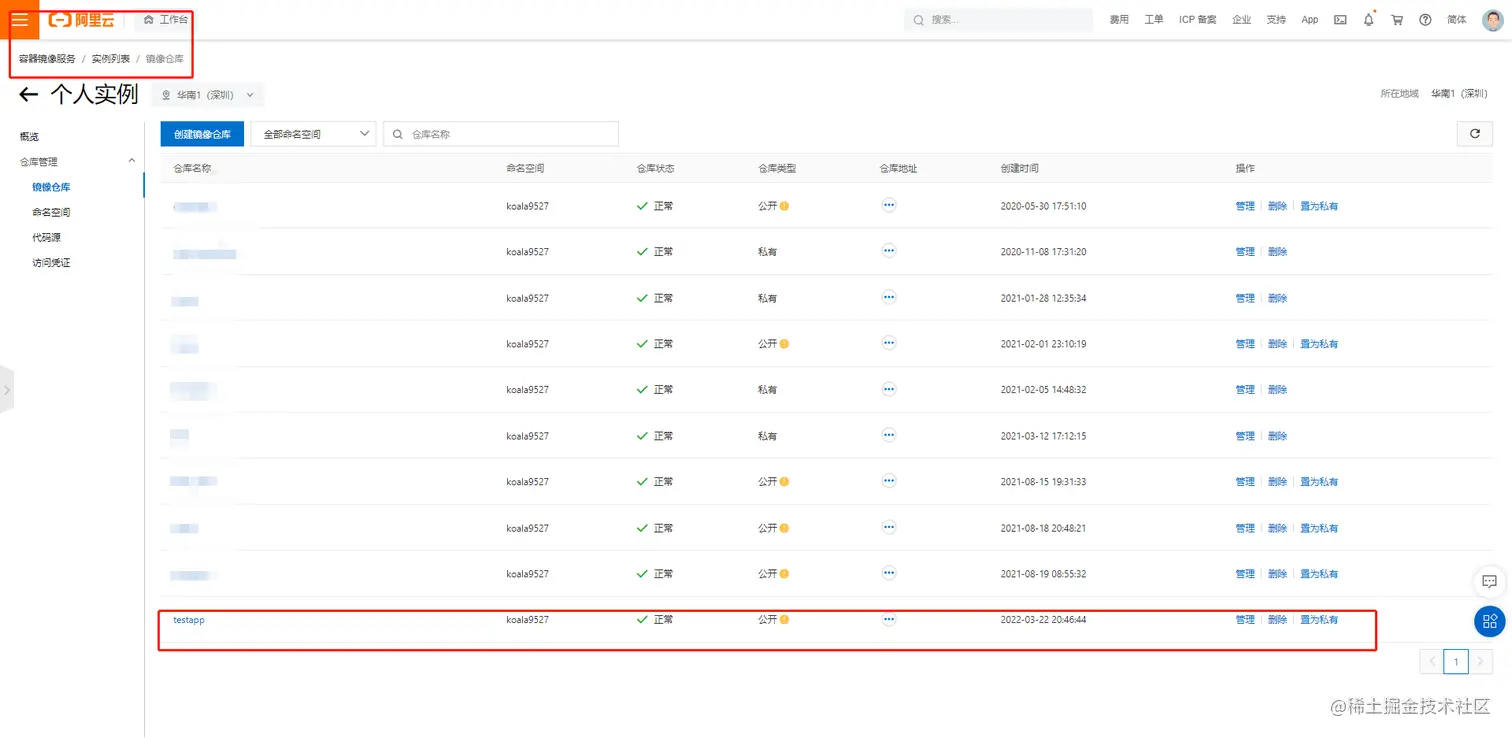Select 访问凭证 in the sidebar

click(x=51, y=263)
